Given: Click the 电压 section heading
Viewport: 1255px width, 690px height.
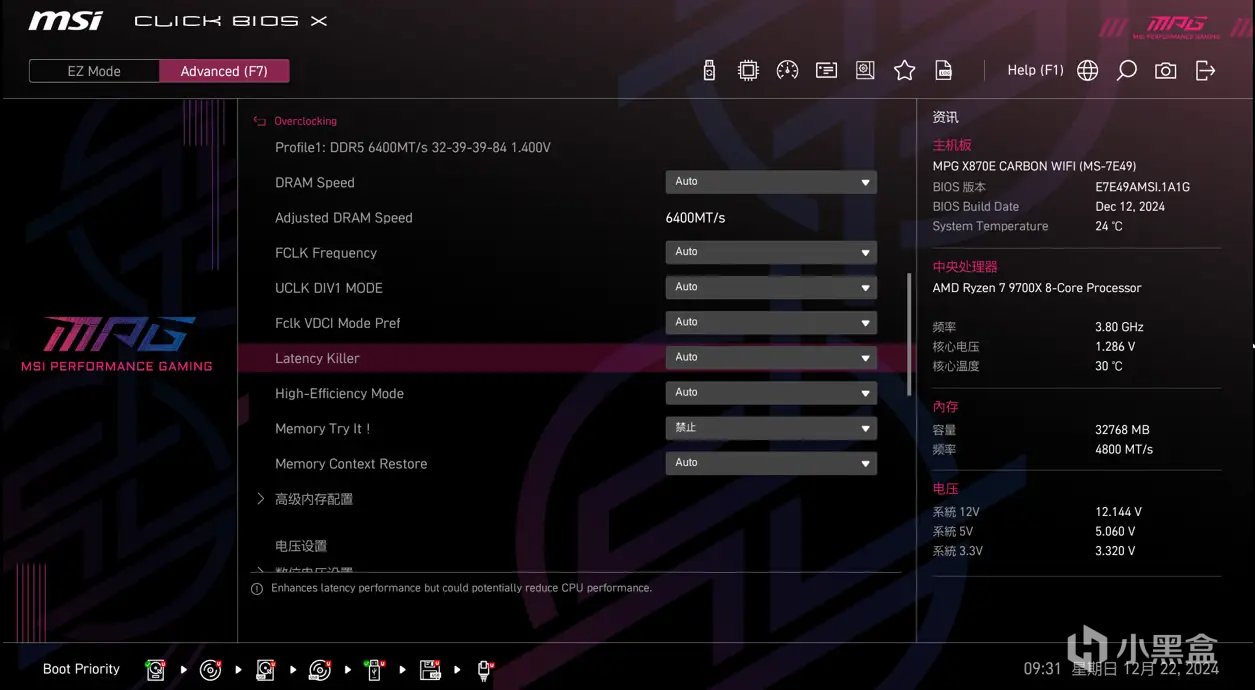Looking at the screenshot, I should pyautogui.click(x=945, y=489).
